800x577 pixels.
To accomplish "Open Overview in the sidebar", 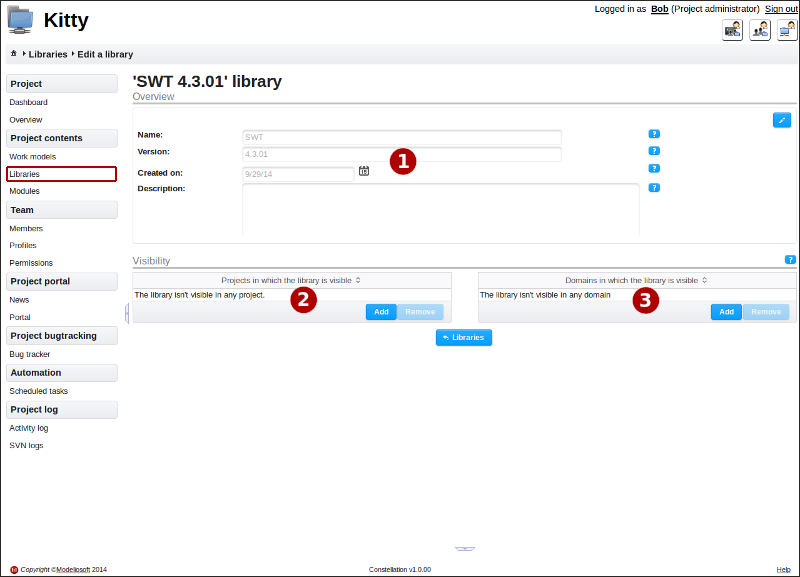I will pyautogui.click(x=26, y=120).
